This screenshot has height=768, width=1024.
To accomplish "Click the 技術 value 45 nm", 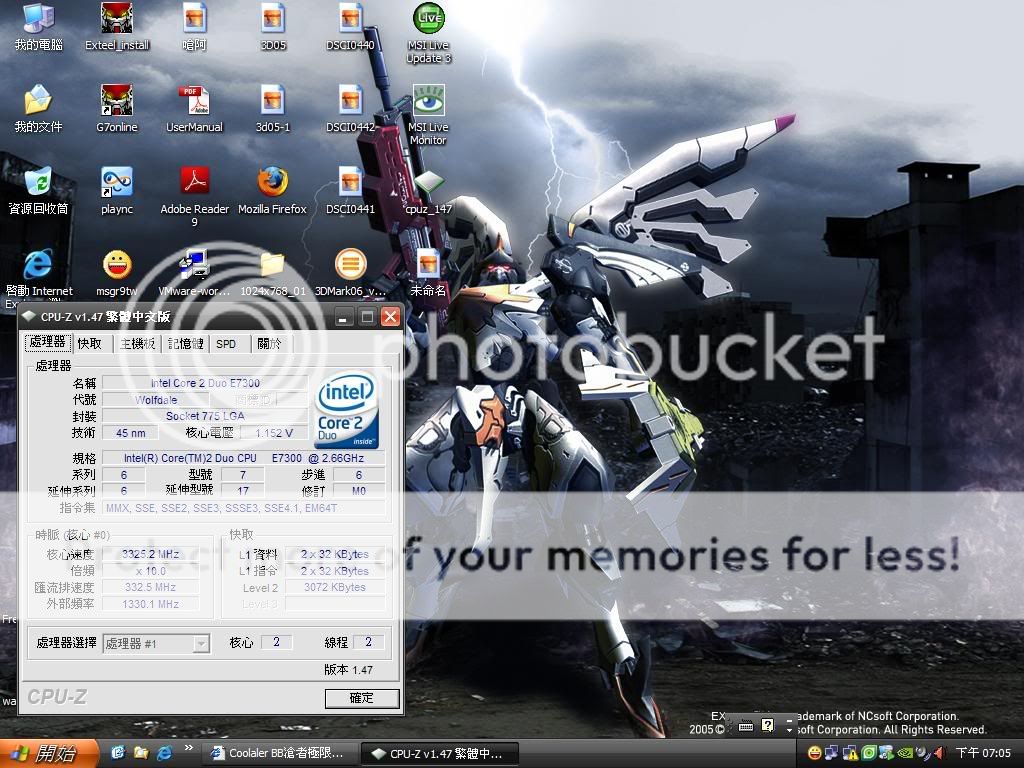I will (131, 433).
